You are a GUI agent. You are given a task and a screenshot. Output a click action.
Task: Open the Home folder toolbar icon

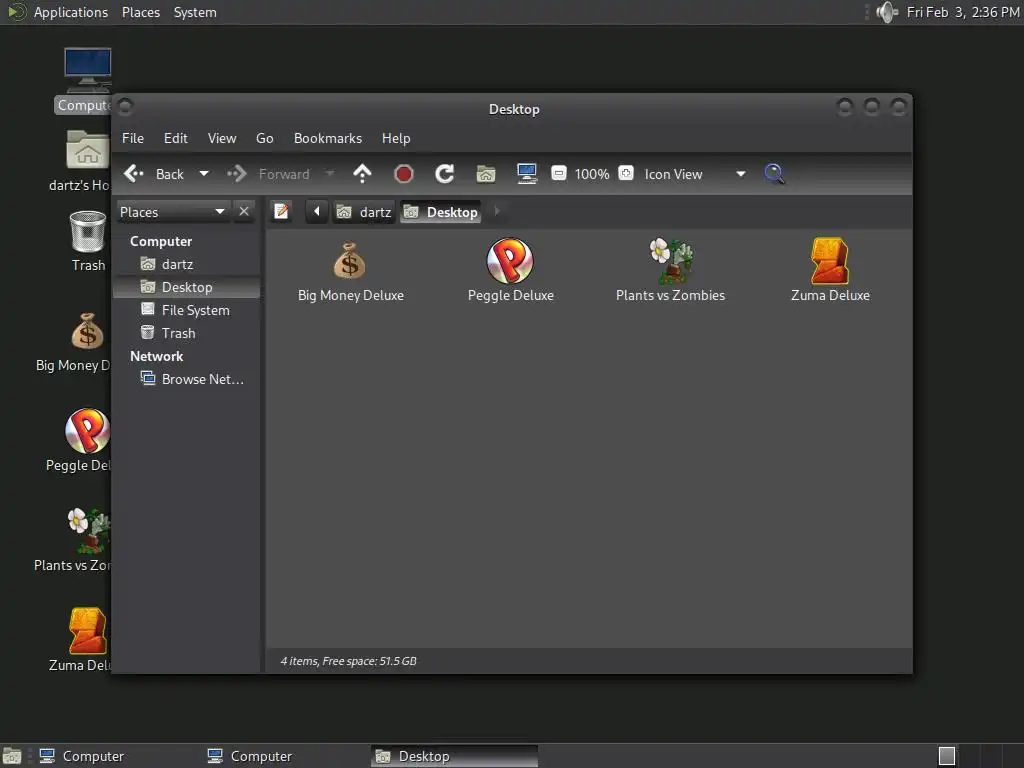coord(486,174)
